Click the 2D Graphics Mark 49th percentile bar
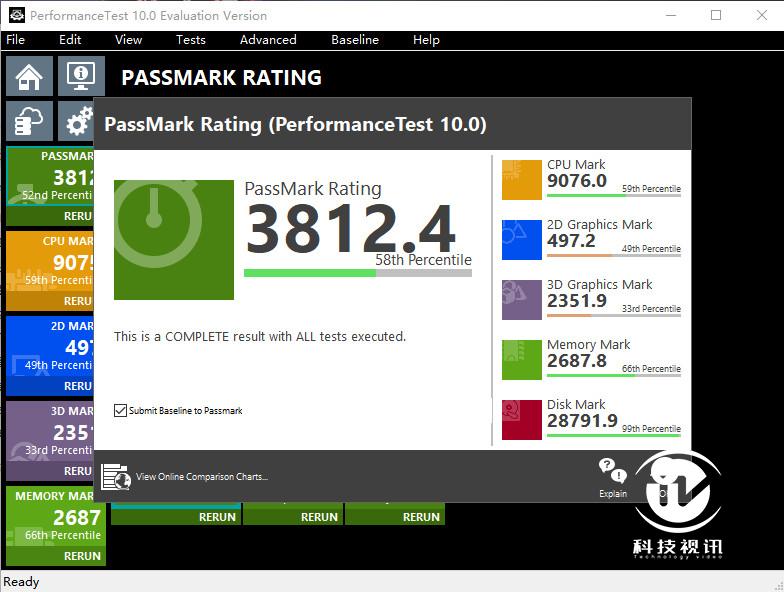The width and height of the screenshot is (784, 592). 614,256
